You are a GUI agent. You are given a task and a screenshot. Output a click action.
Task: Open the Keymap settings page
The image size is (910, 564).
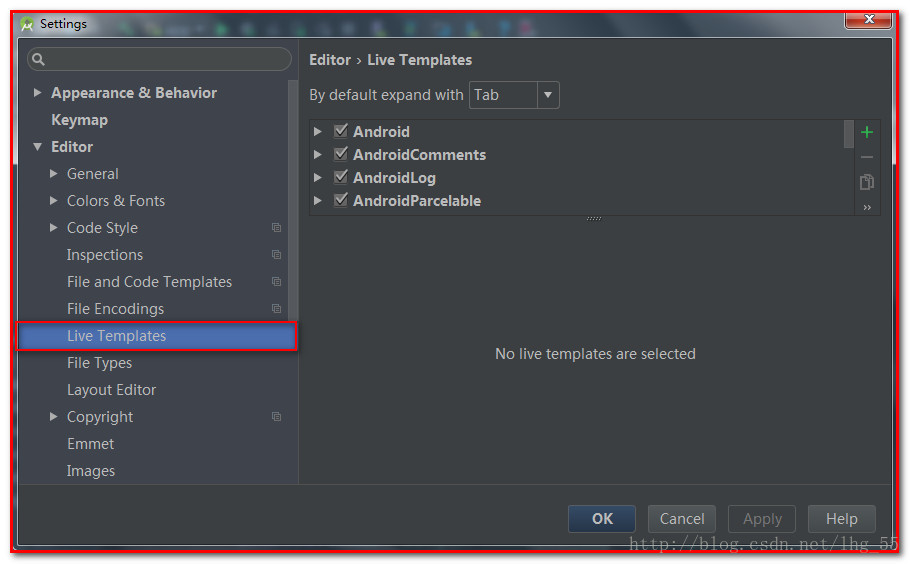[x=79, y=120]
